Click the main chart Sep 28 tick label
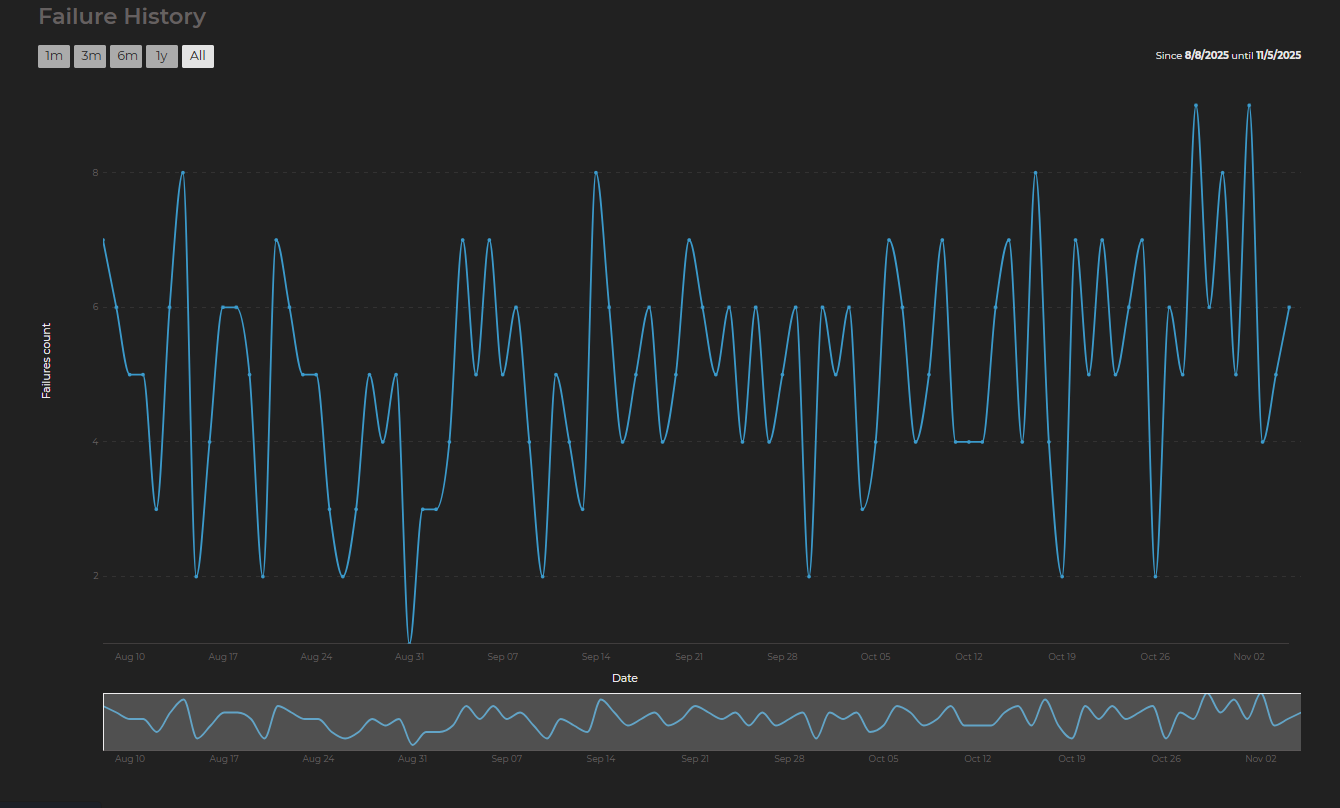This screenshot has width=1340, height=808. pyautogui.click(x=782, y=657)
